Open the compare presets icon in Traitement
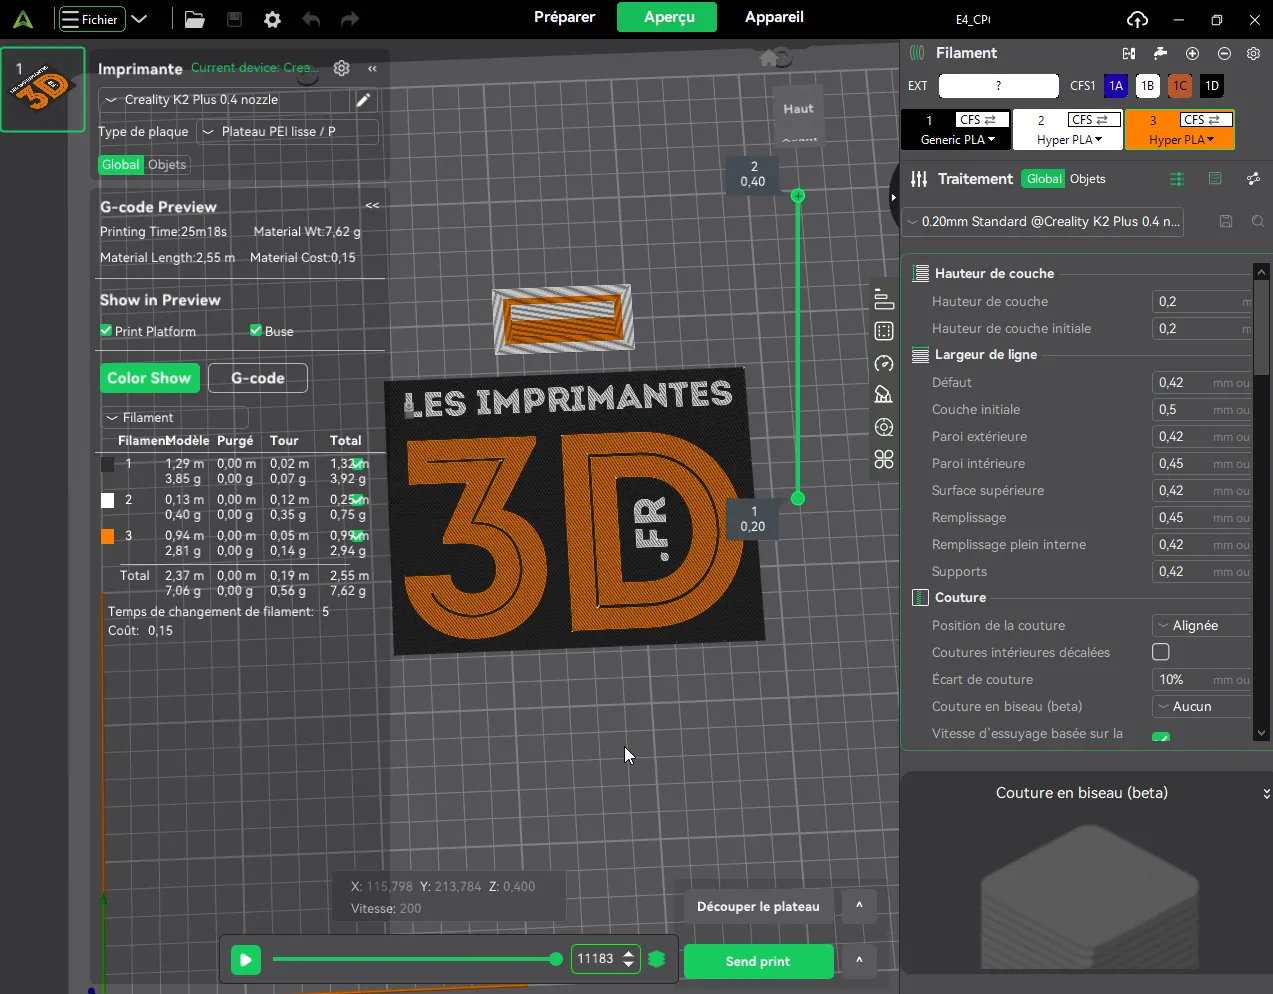 pyautogui.click(x=1215, y=179)
